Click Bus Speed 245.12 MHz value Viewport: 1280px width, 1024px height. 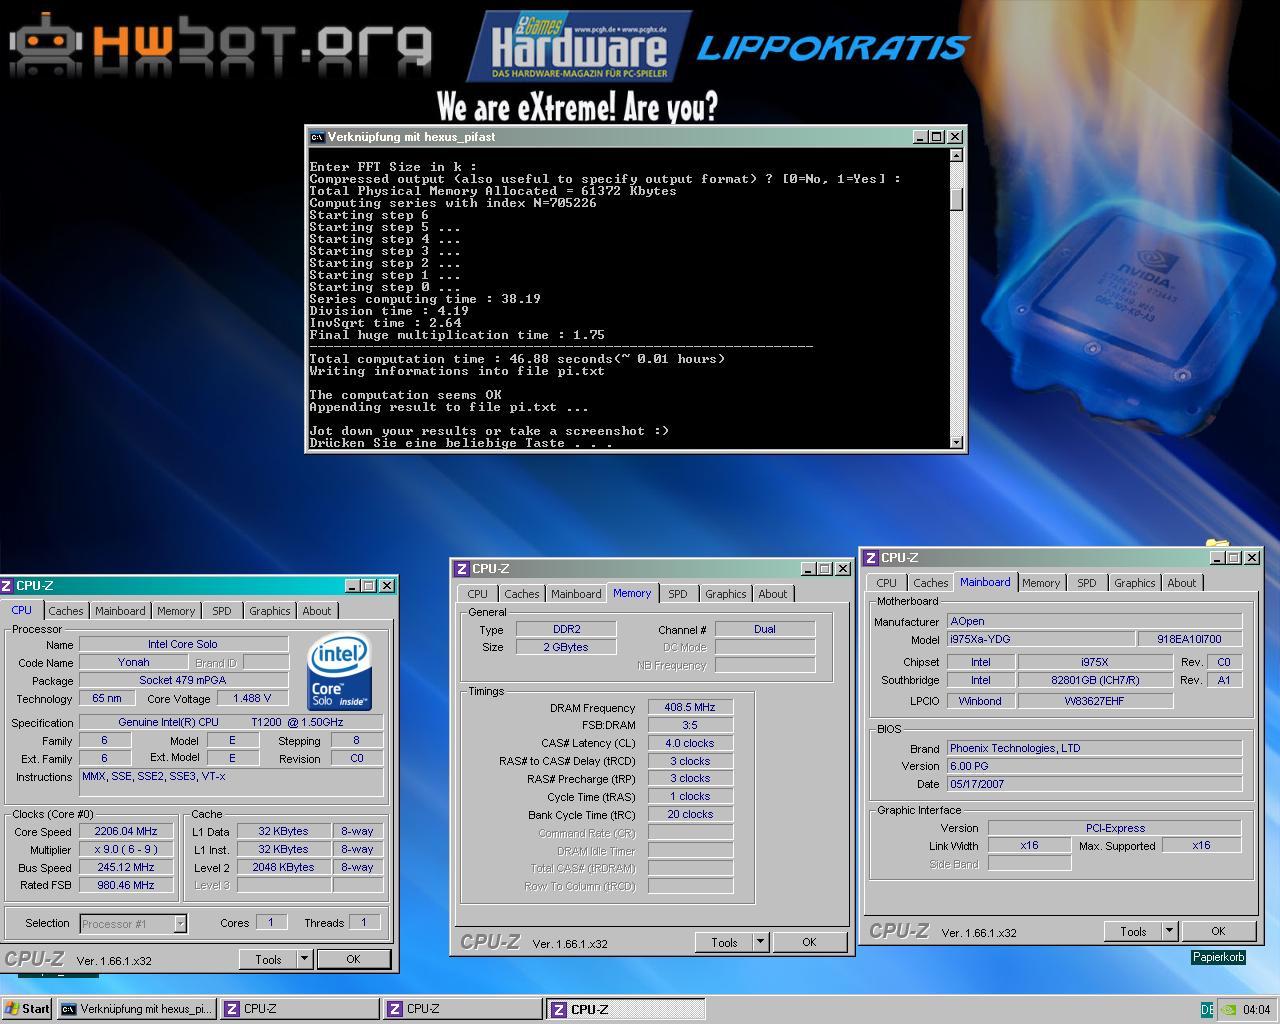click(x=126, y=868)
